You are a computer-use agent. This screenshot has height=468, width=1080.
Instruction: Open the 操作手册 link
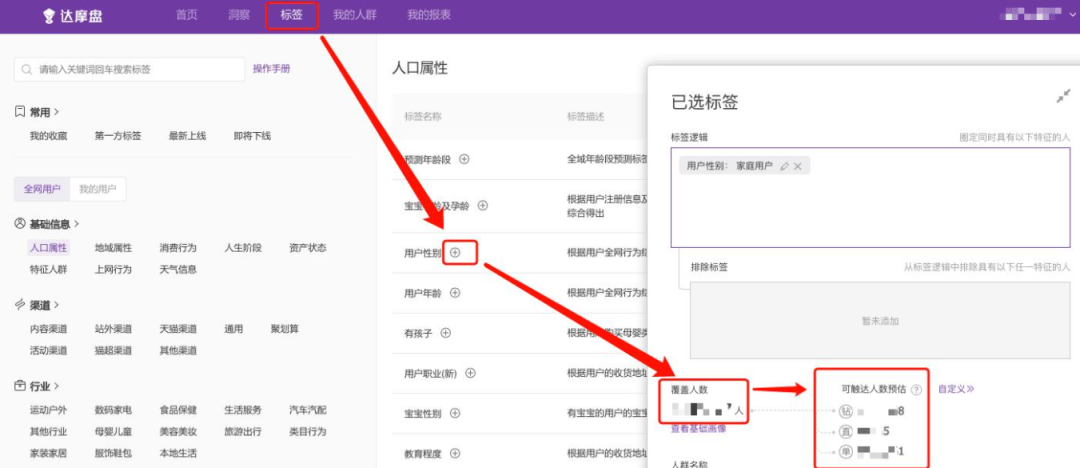tap(271, 69)
